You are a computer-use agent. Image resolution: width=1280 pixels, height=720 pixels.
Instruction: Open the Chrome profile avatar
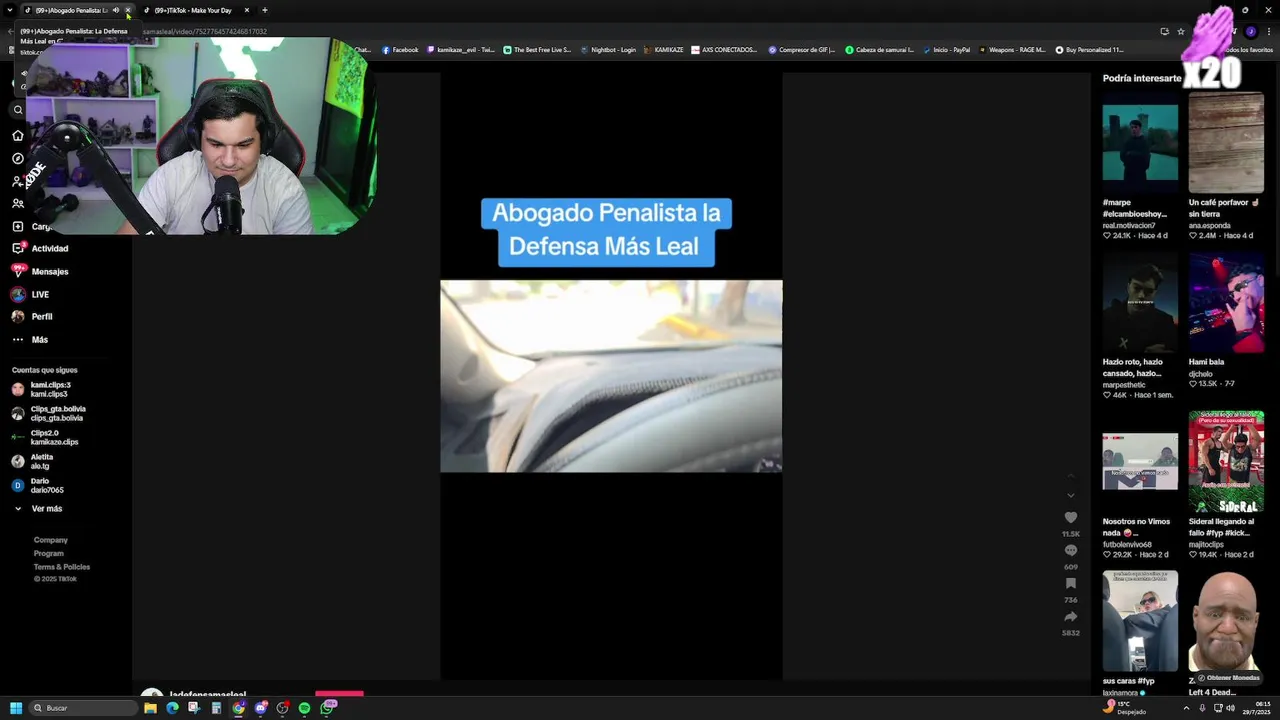tap(1250, 31)
